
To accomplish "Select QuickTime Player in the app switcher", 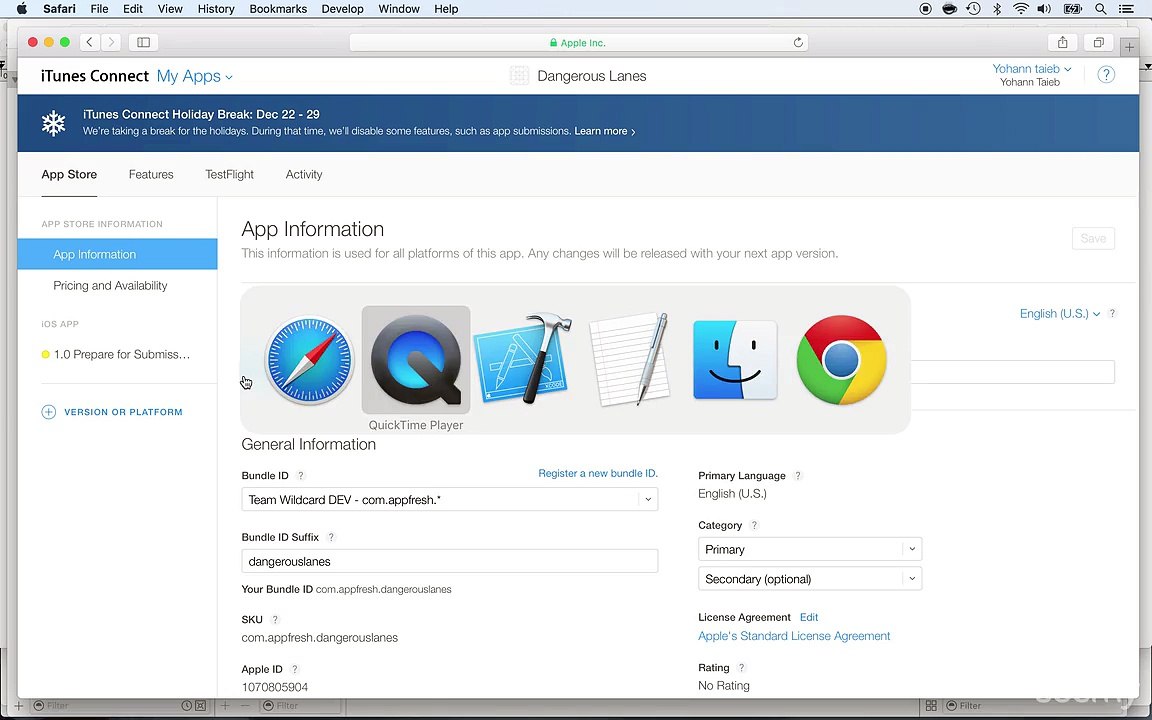I will (x=416, y=360).
